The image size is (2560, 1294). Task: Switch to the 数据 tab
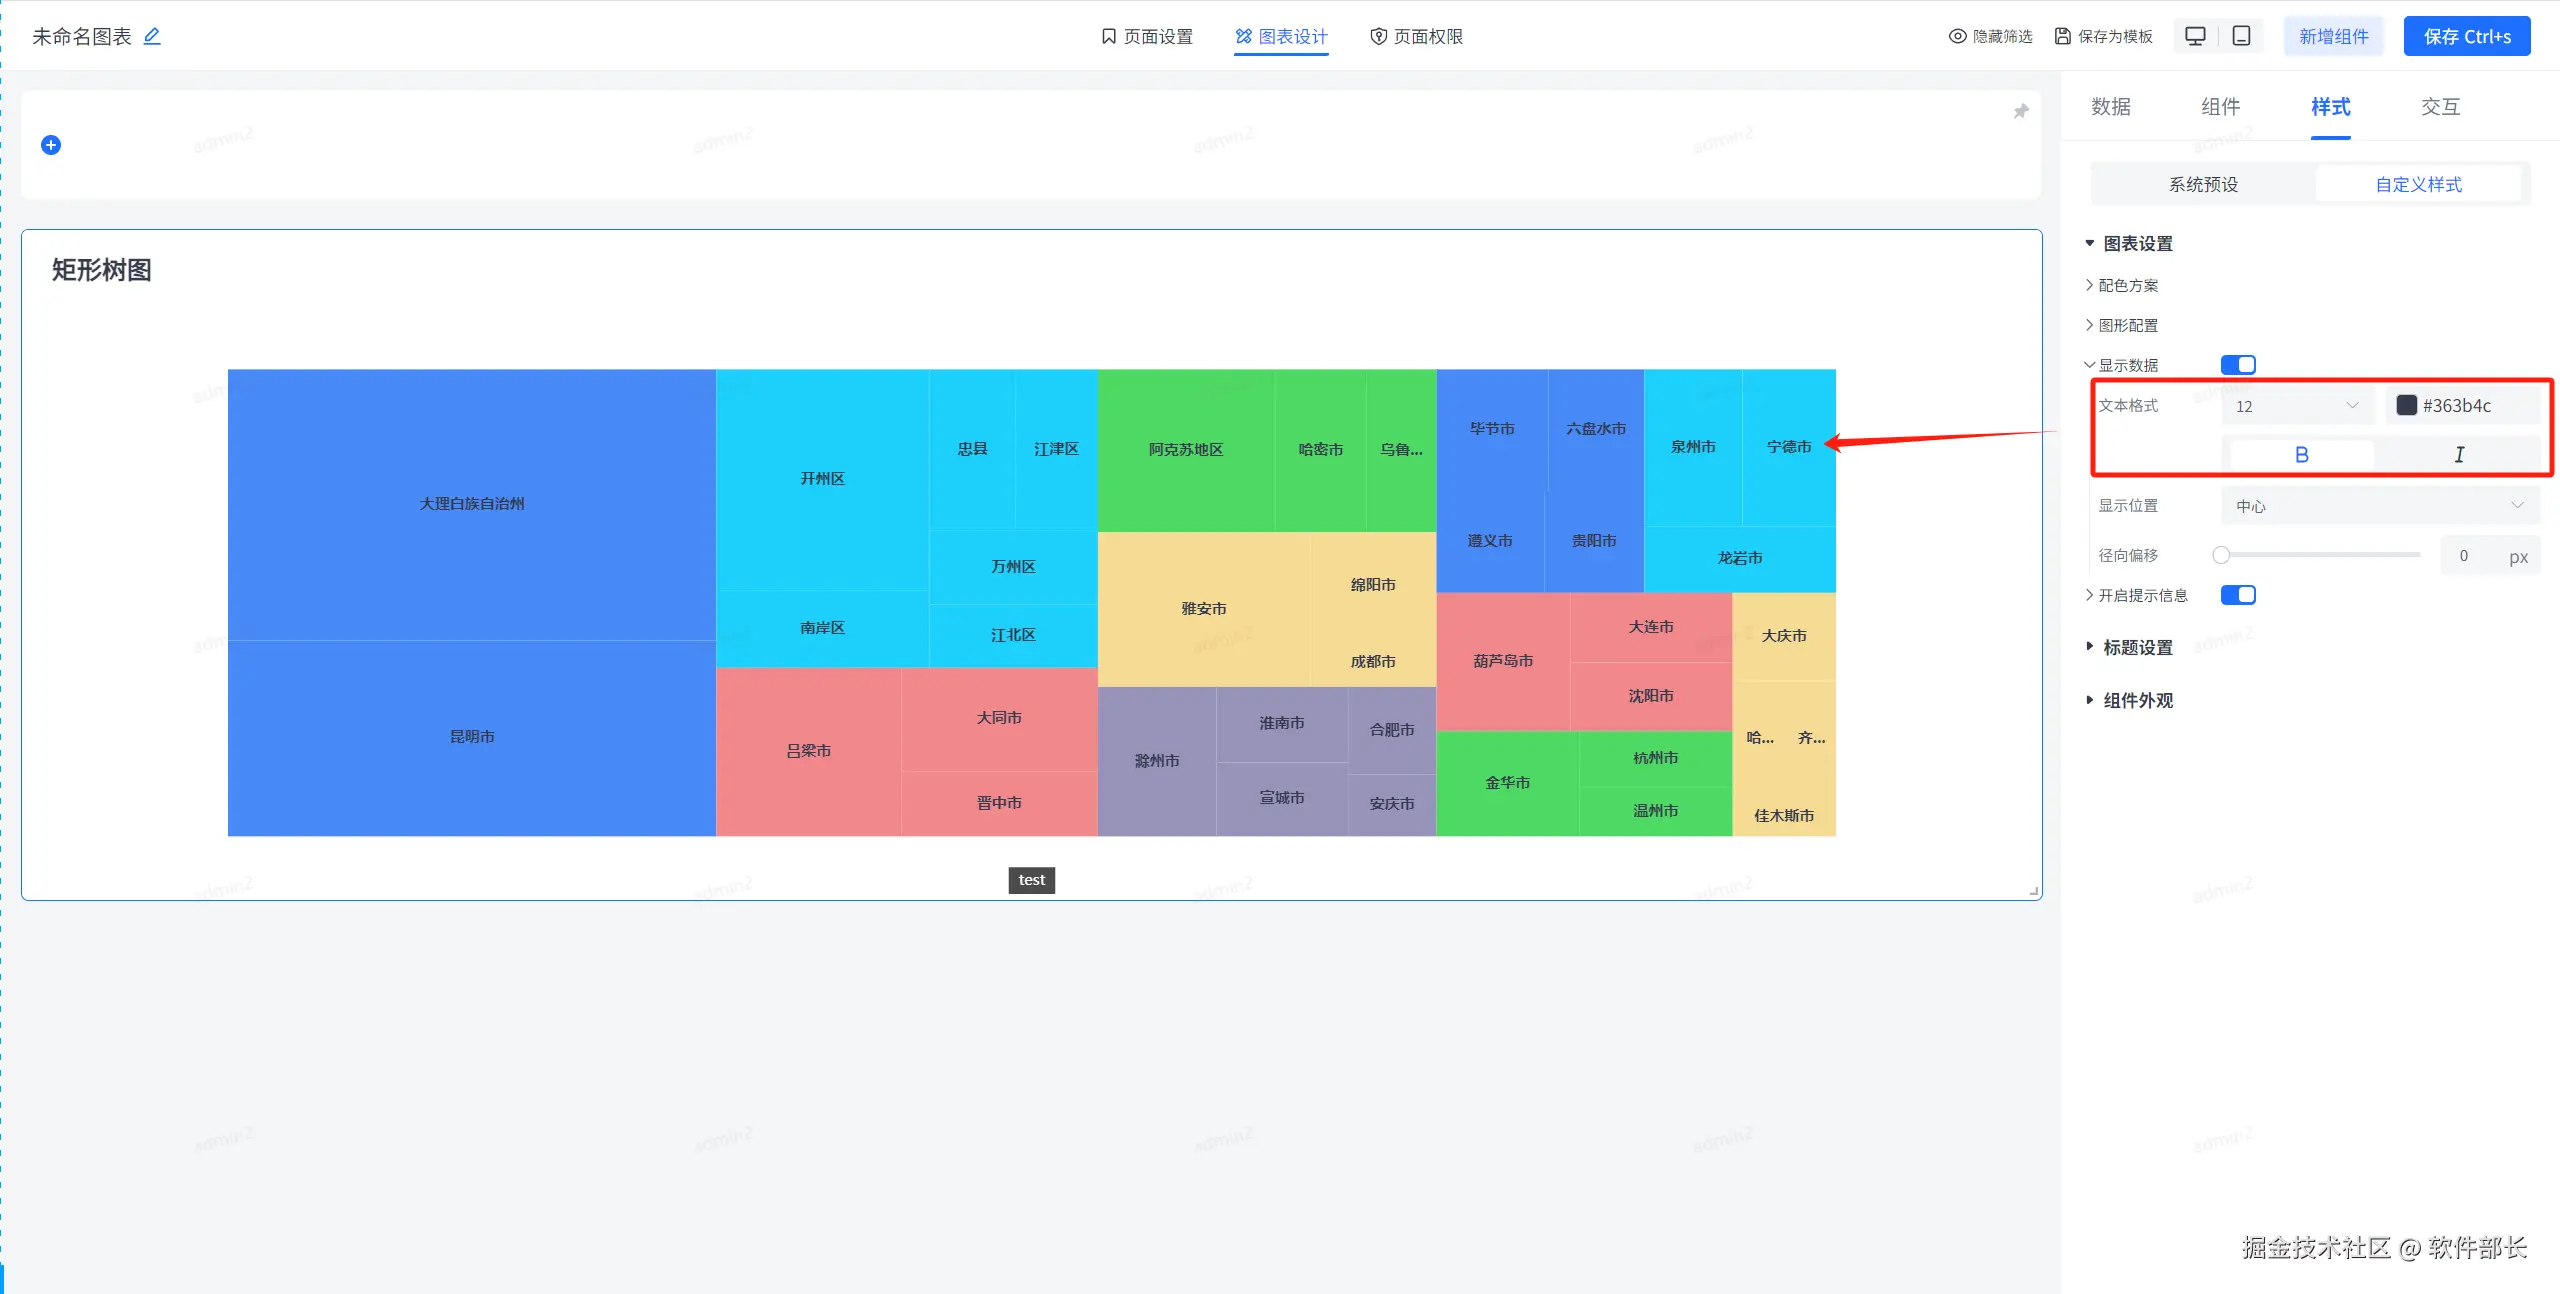point(2110,107)
